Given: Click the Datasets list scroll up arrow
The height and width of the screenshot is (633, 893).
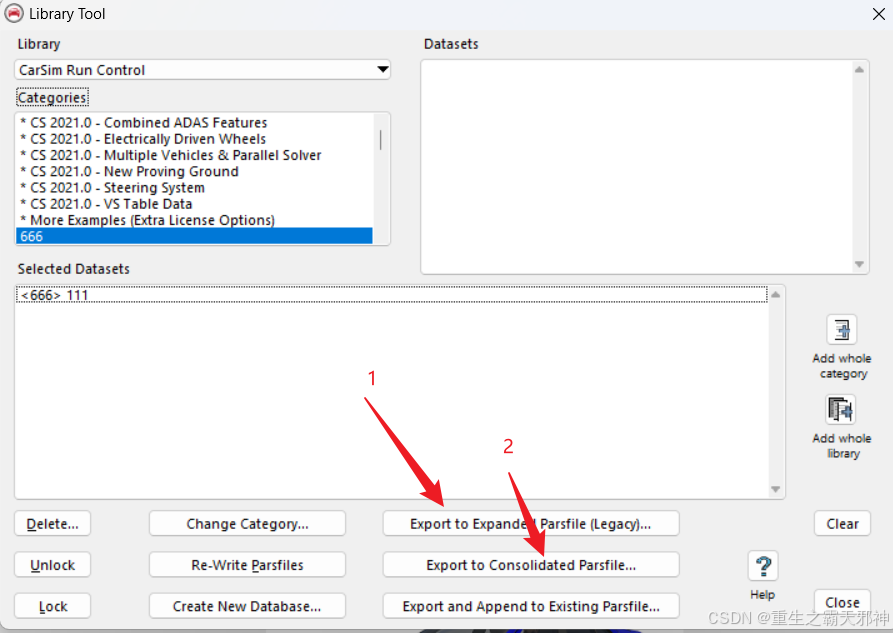Looking at the screenshot, I should tap(859, 70).
